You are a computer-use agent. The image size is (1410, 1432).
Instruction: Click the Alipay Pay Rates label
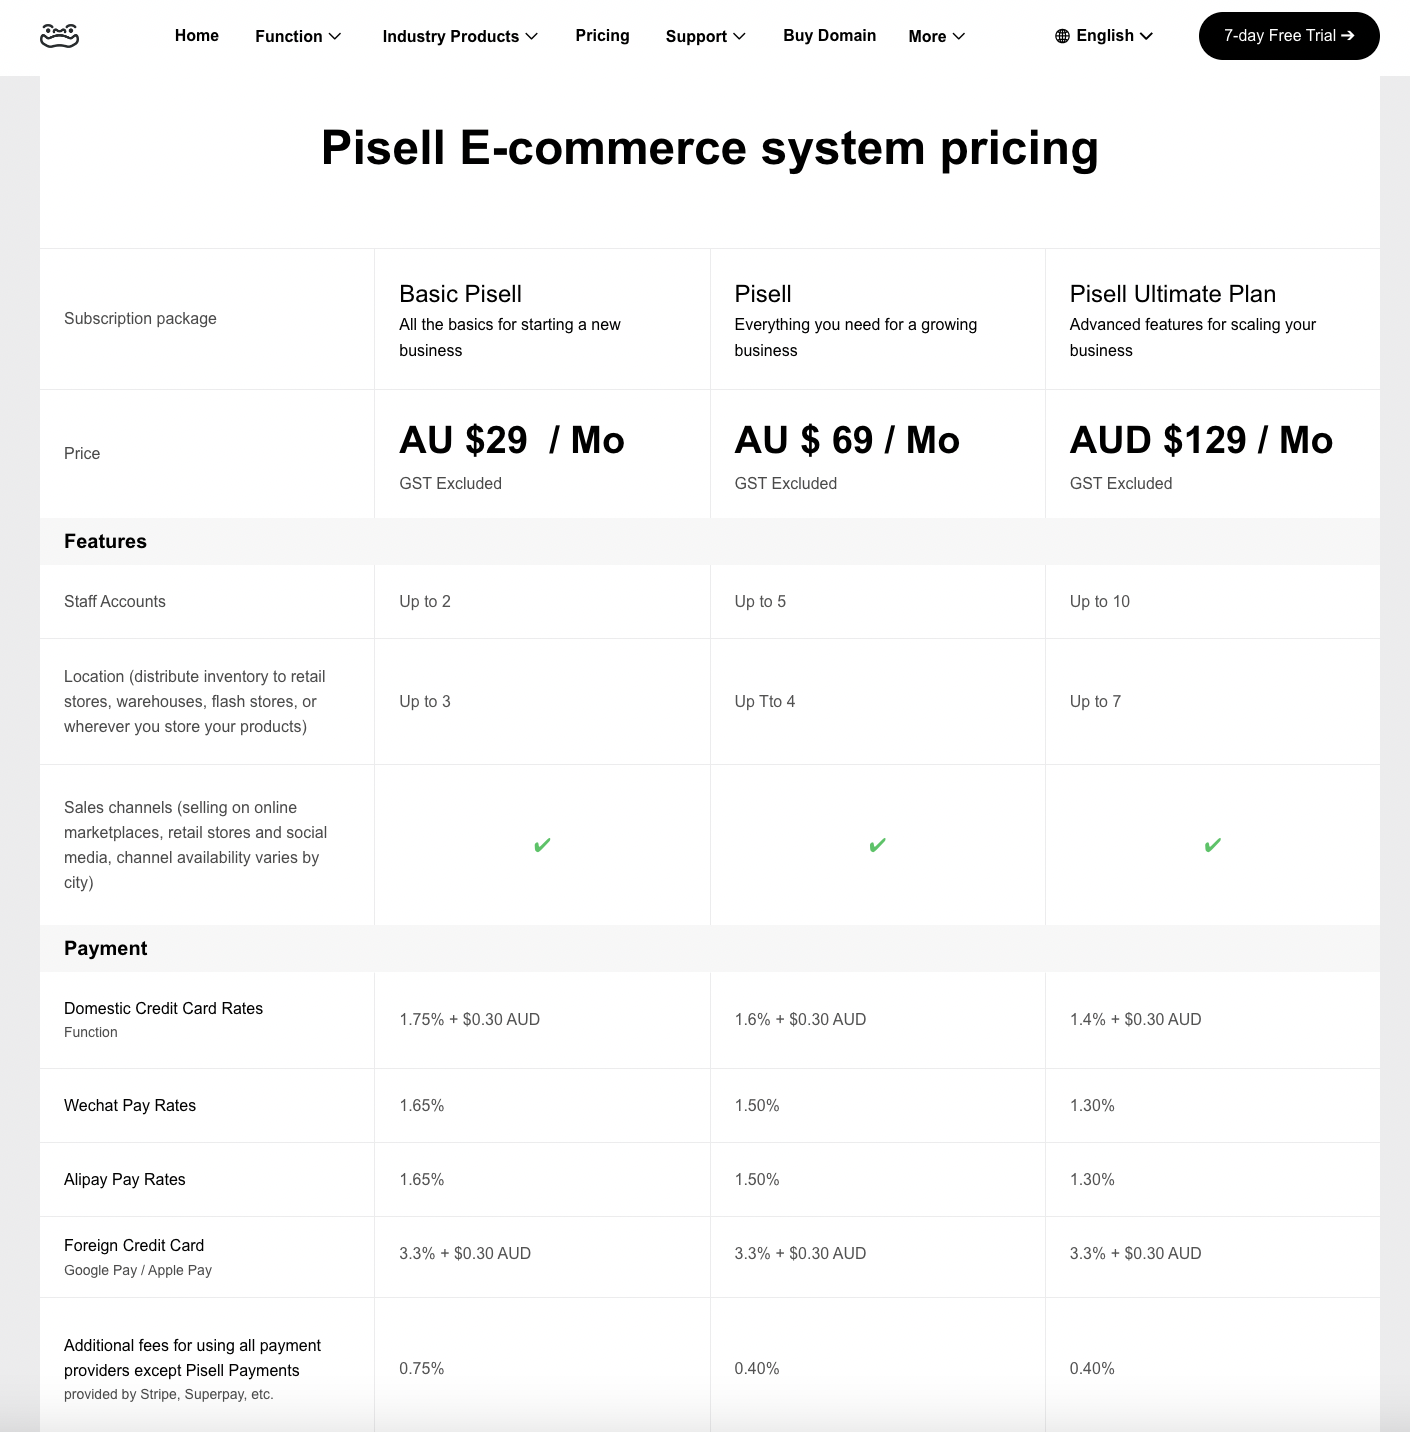[125, 1179]
